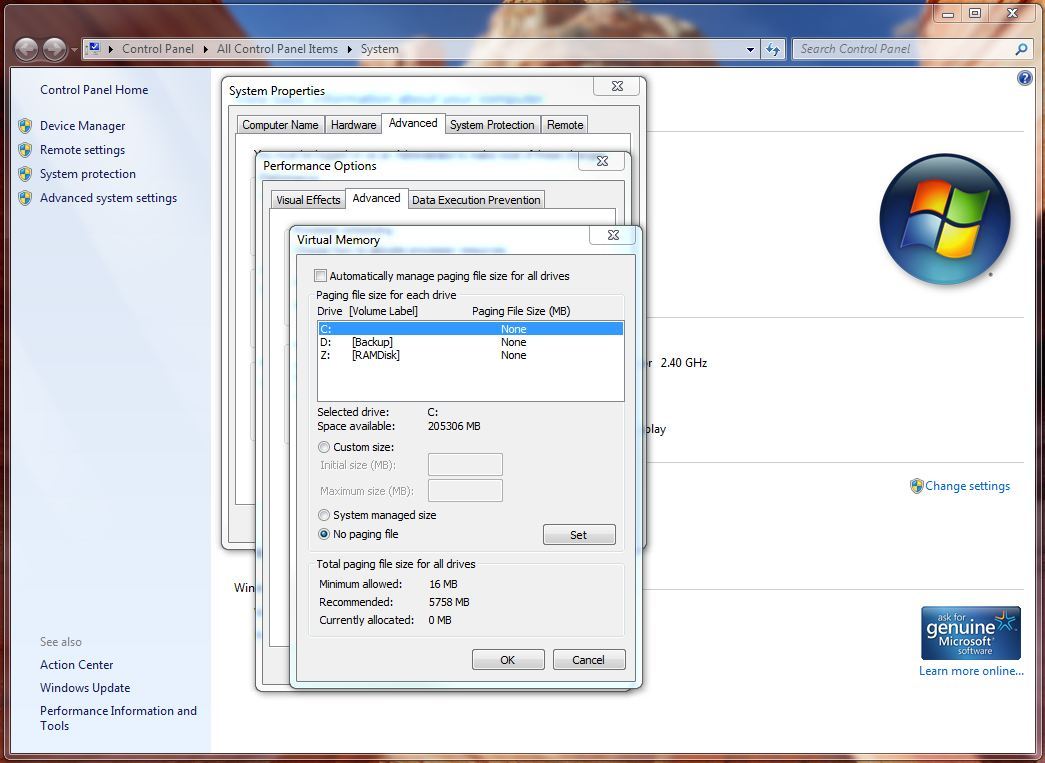This screenshot has width=1045, height=763.
Task: Click the refresh icon beside the address bar
Action: click(x=773, y=49)
